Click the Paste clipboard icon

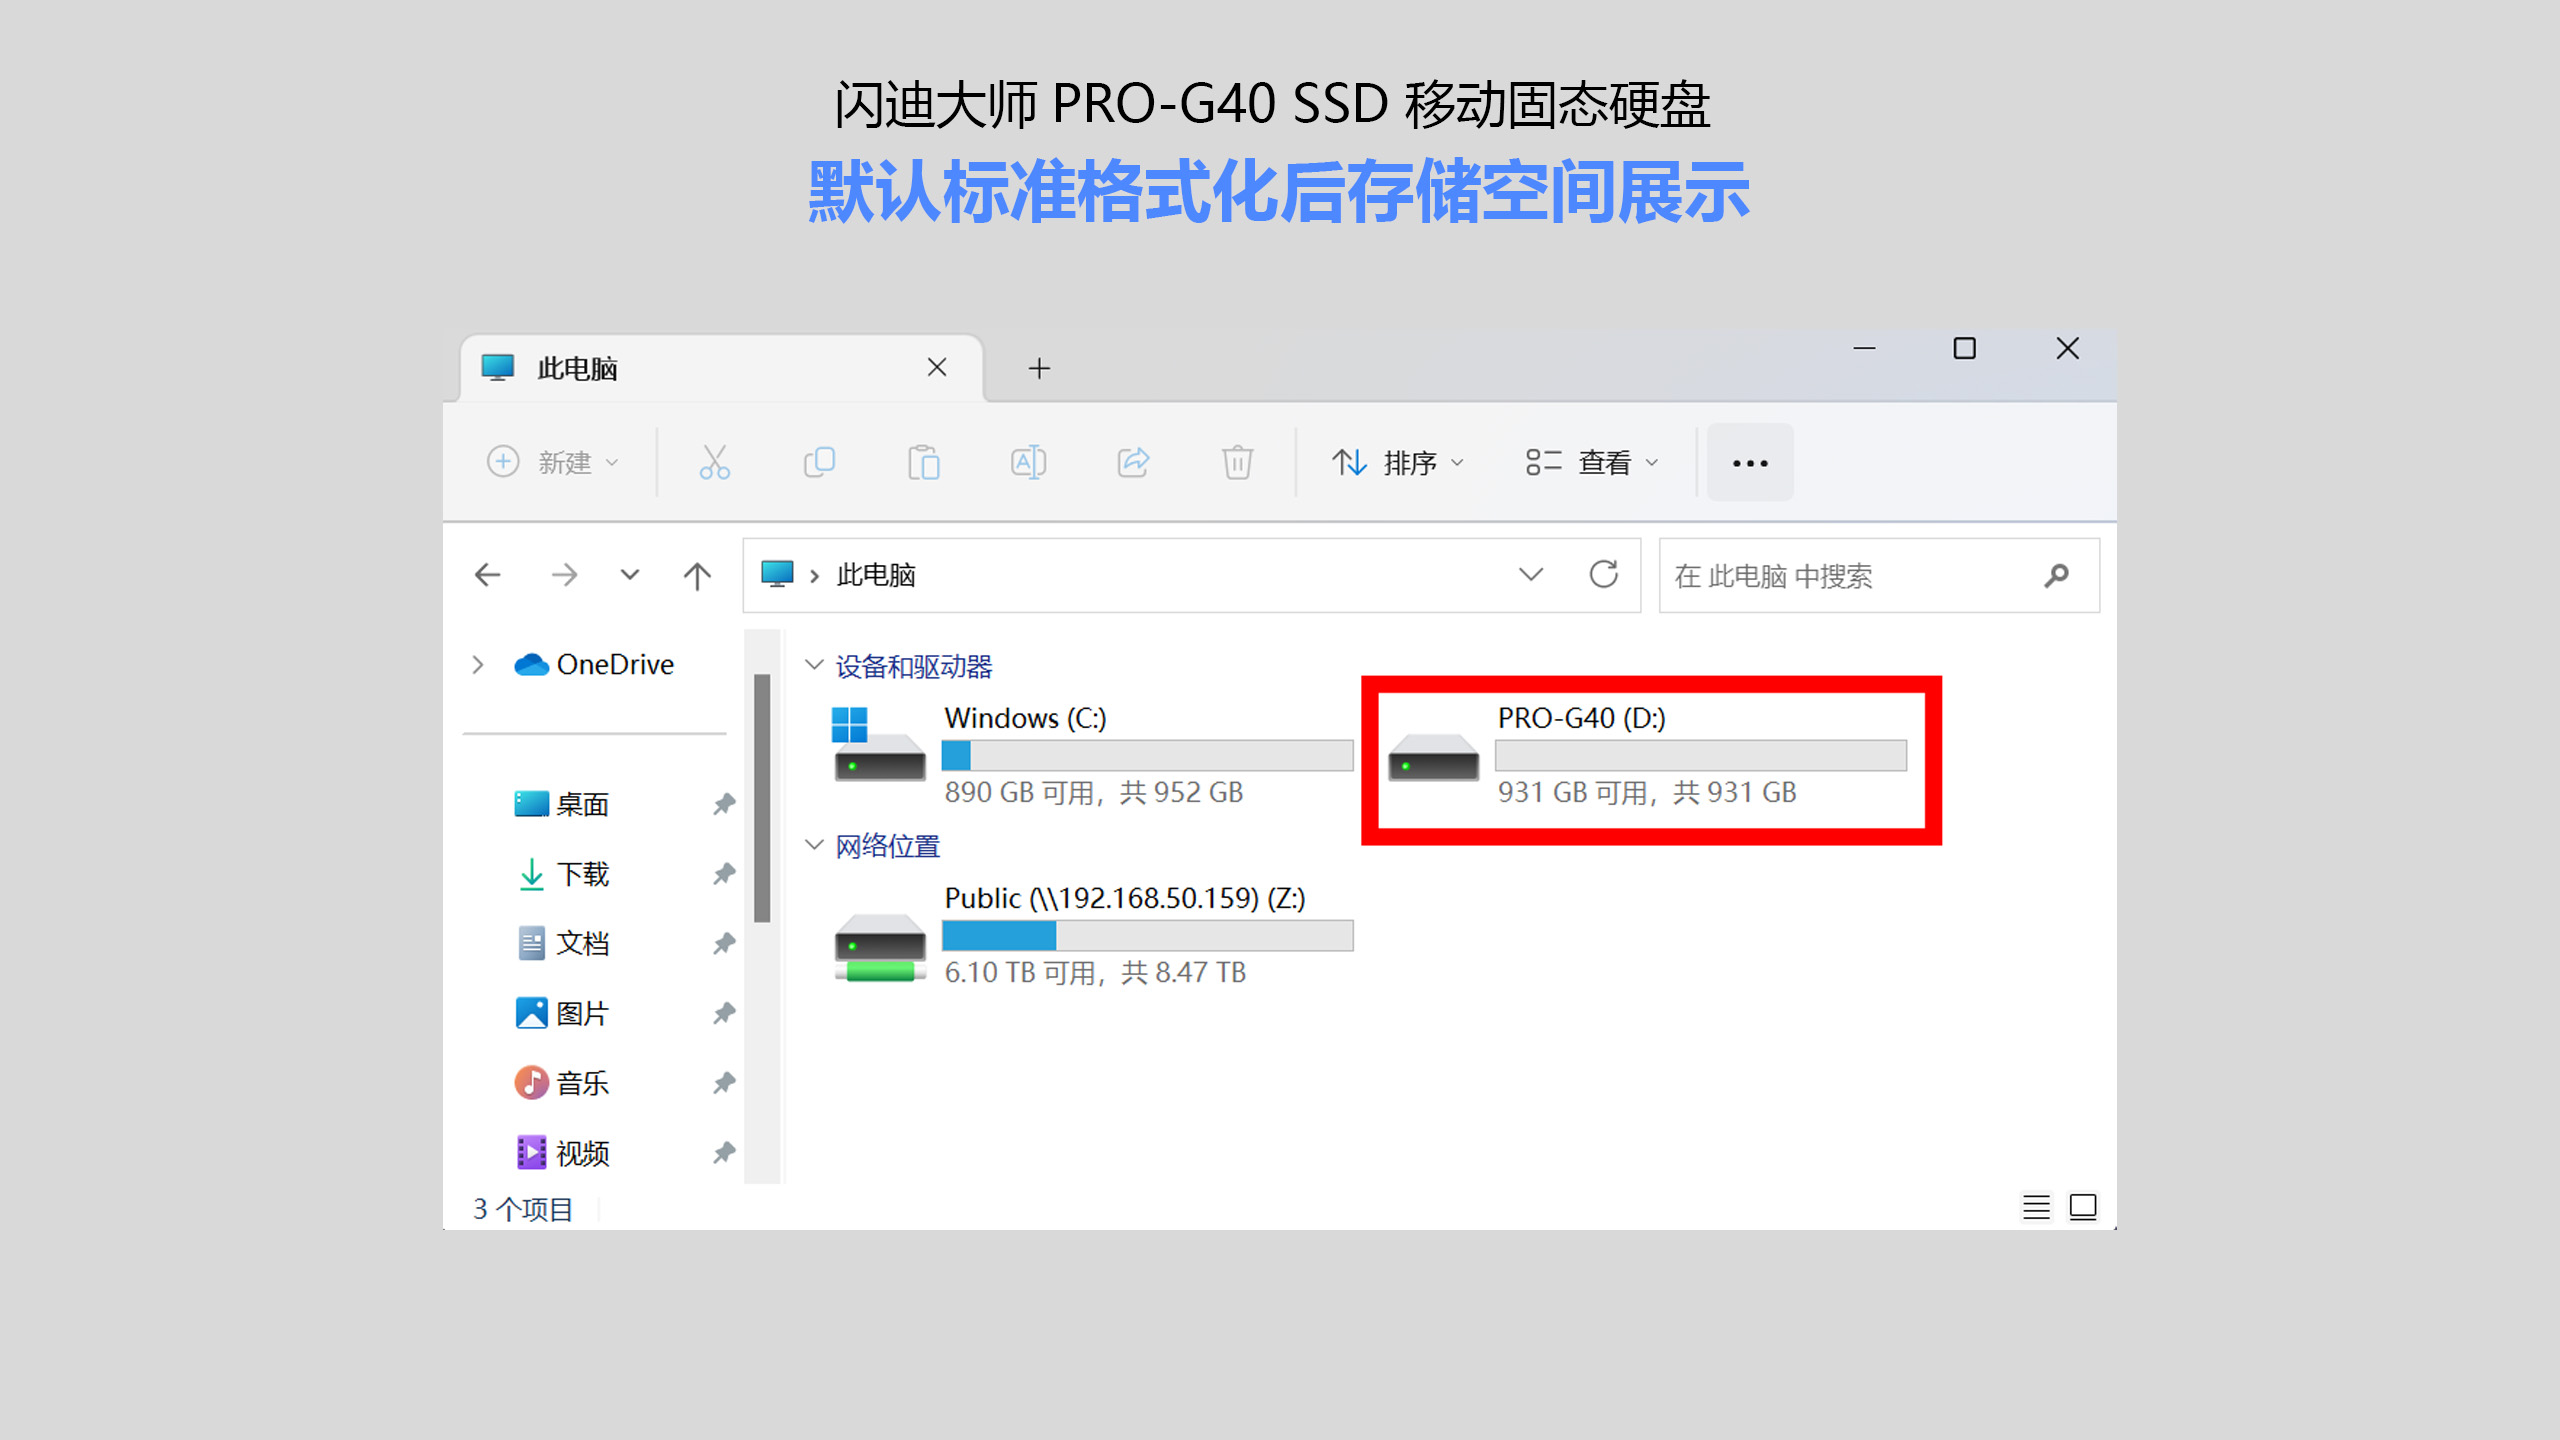[923, 462]
